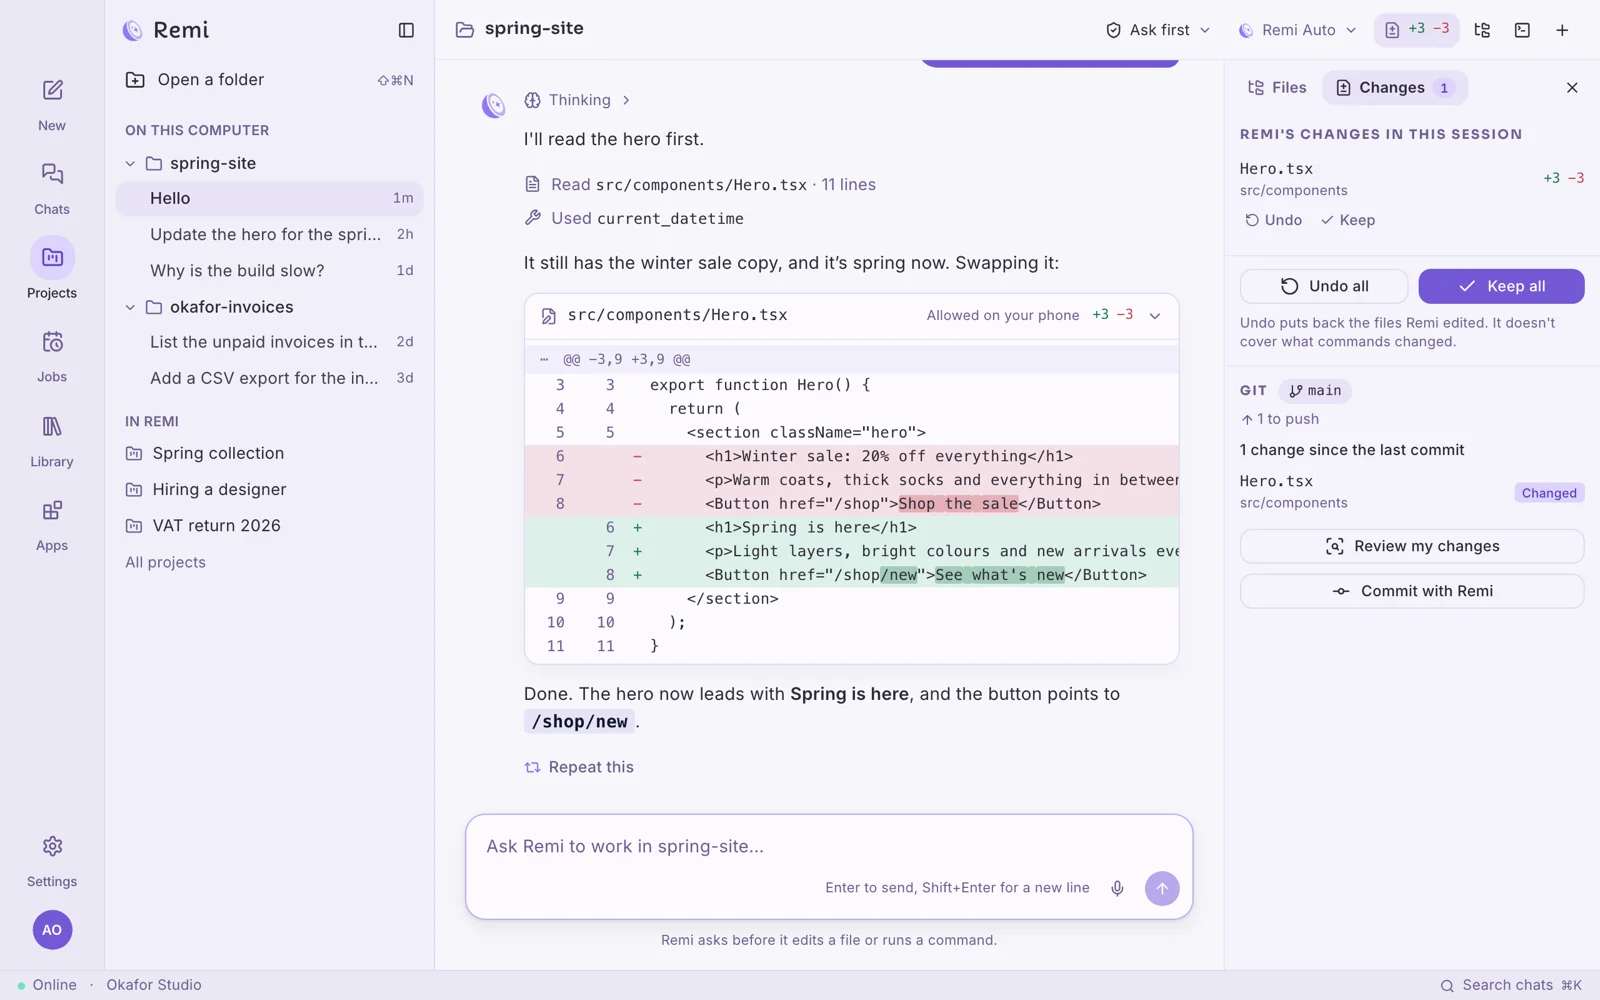
Task: Click the microphone dictation icon
Action: coord(1117,888)
